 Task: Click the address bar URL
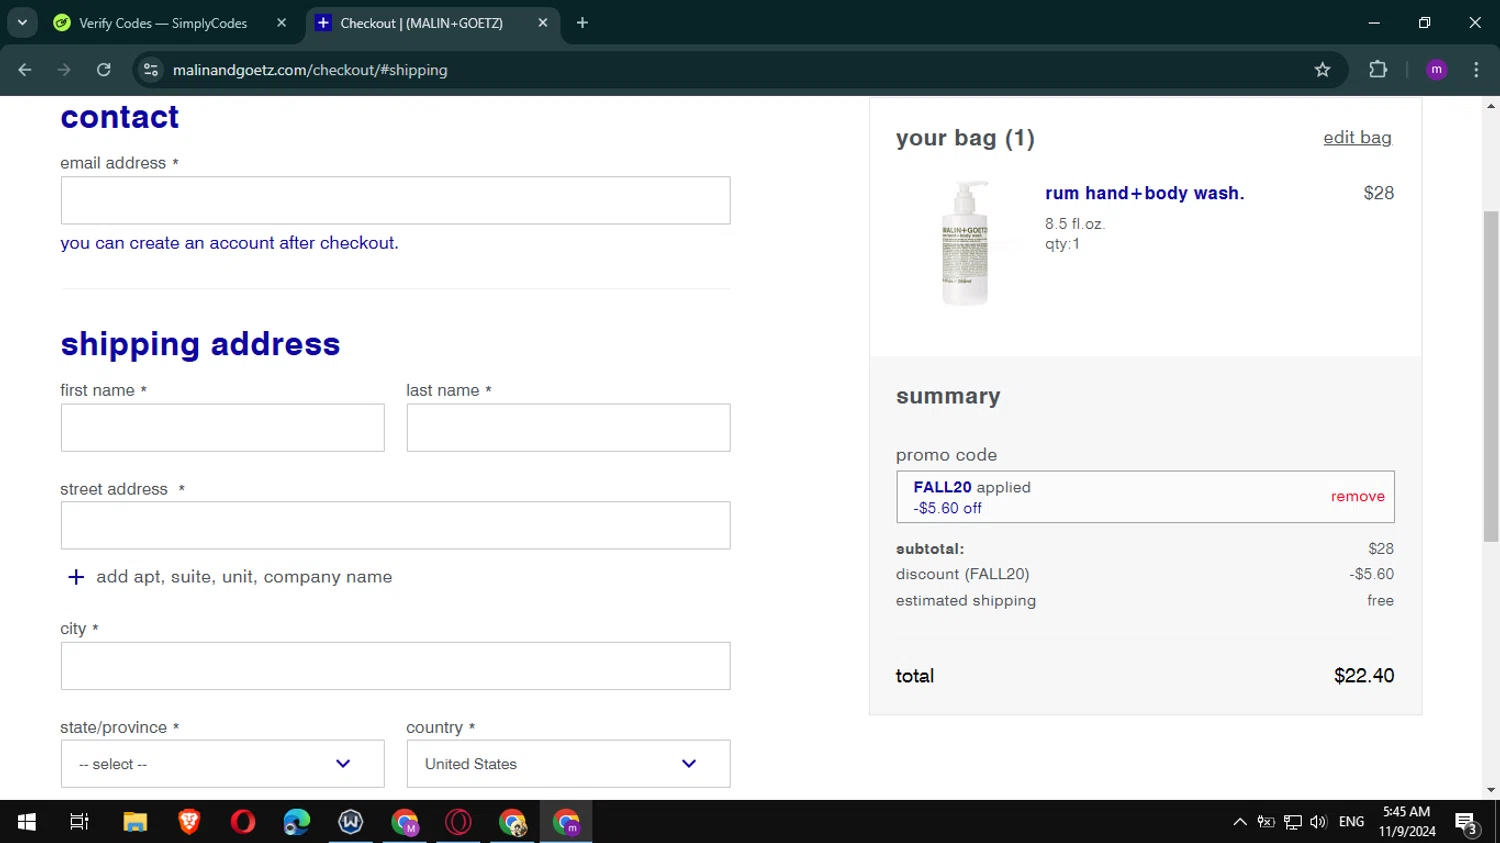pos(310,70)
